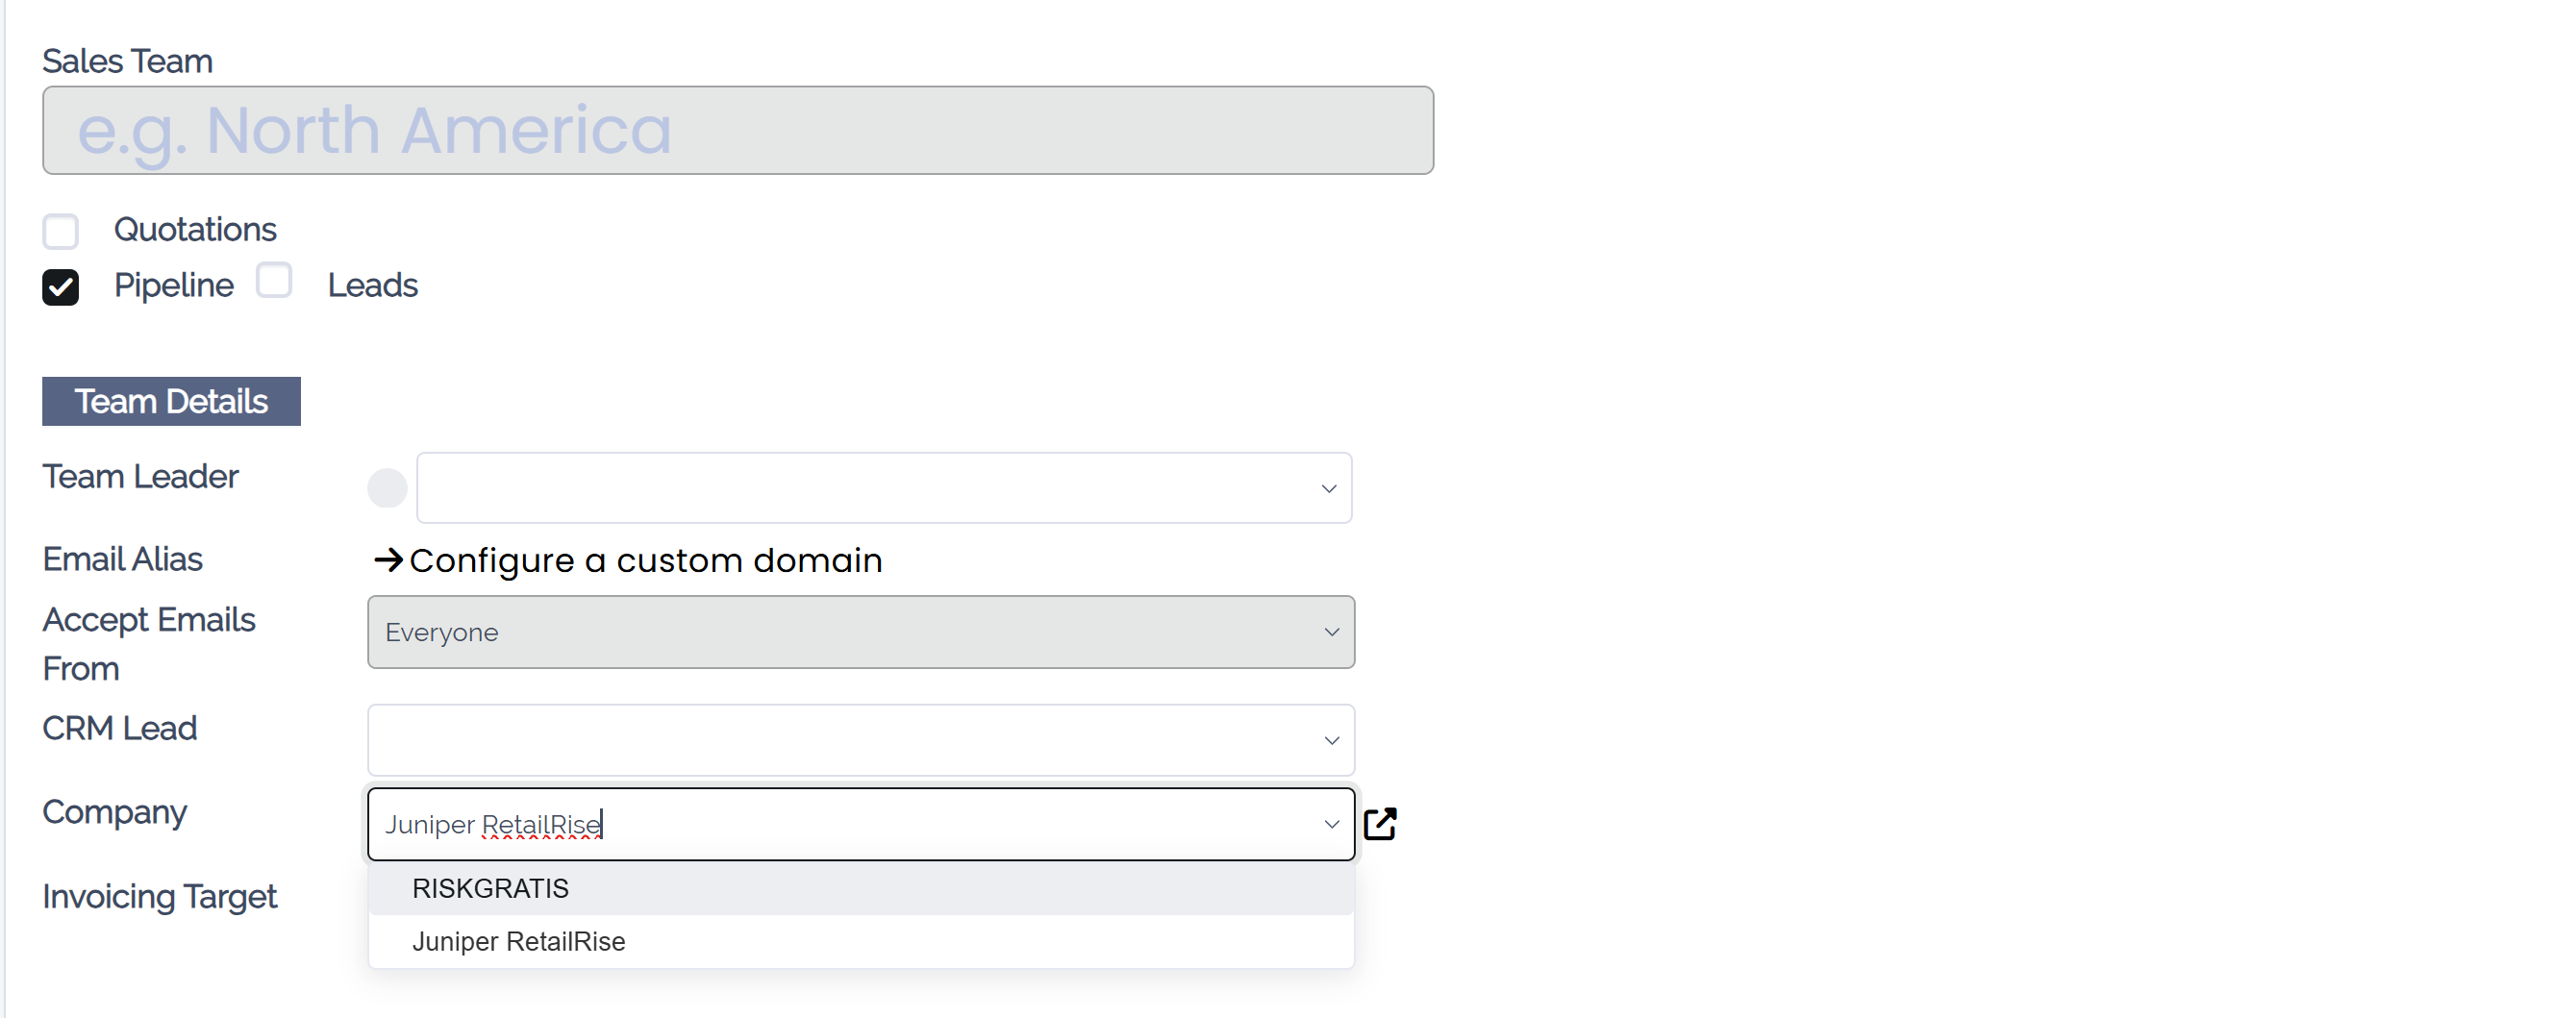Switch to the Team Details tab
Screen dimensions: 2576x1018
[x=170, y=401]
